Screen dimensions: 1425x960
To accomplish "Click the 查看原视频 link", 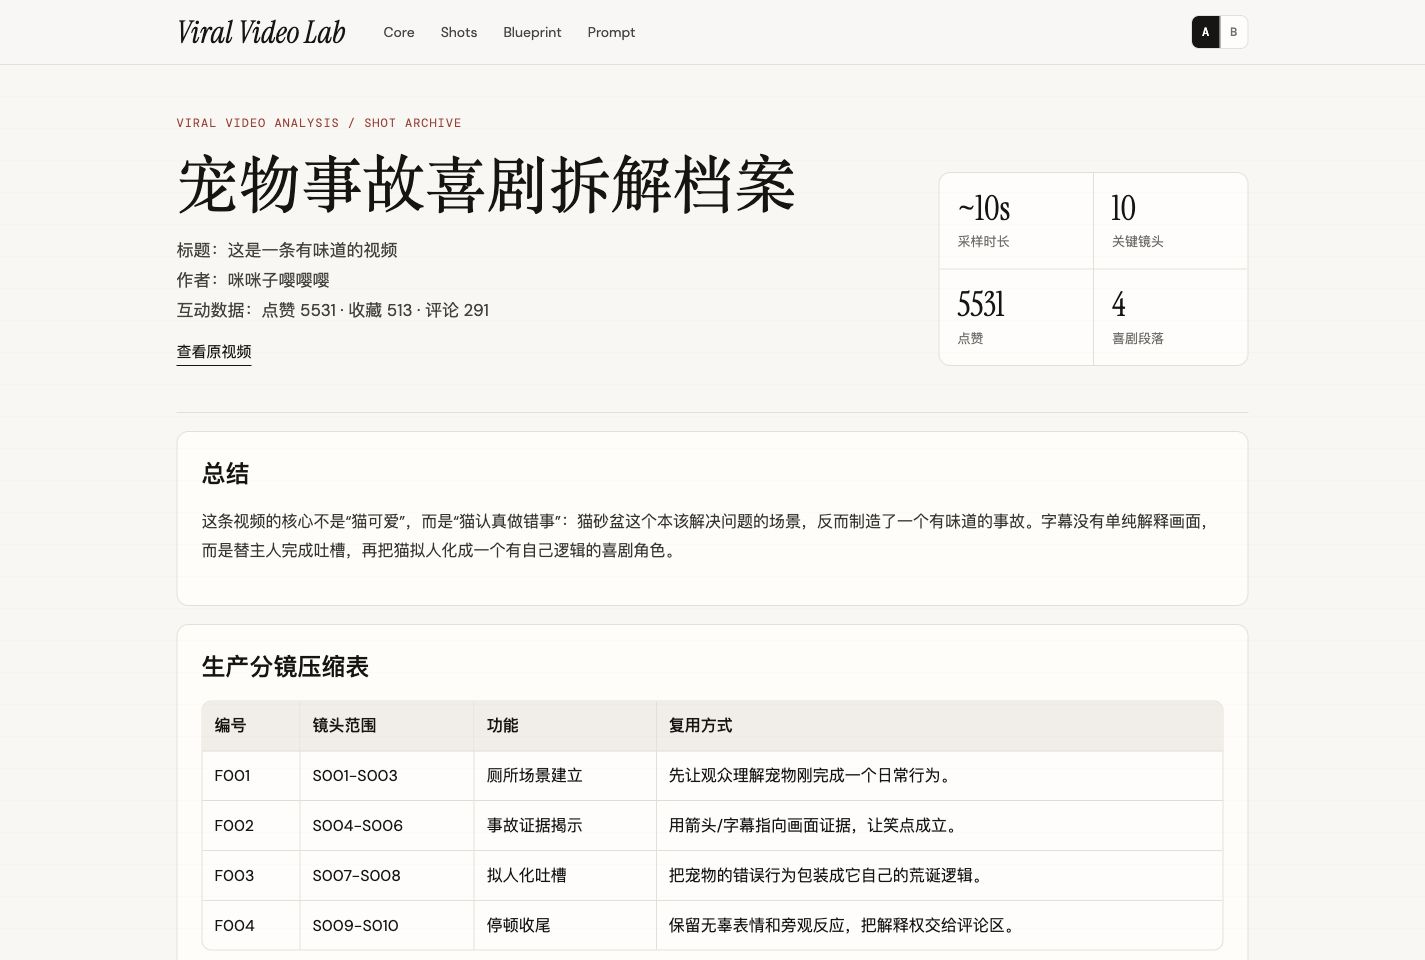I will pos(214,352).
